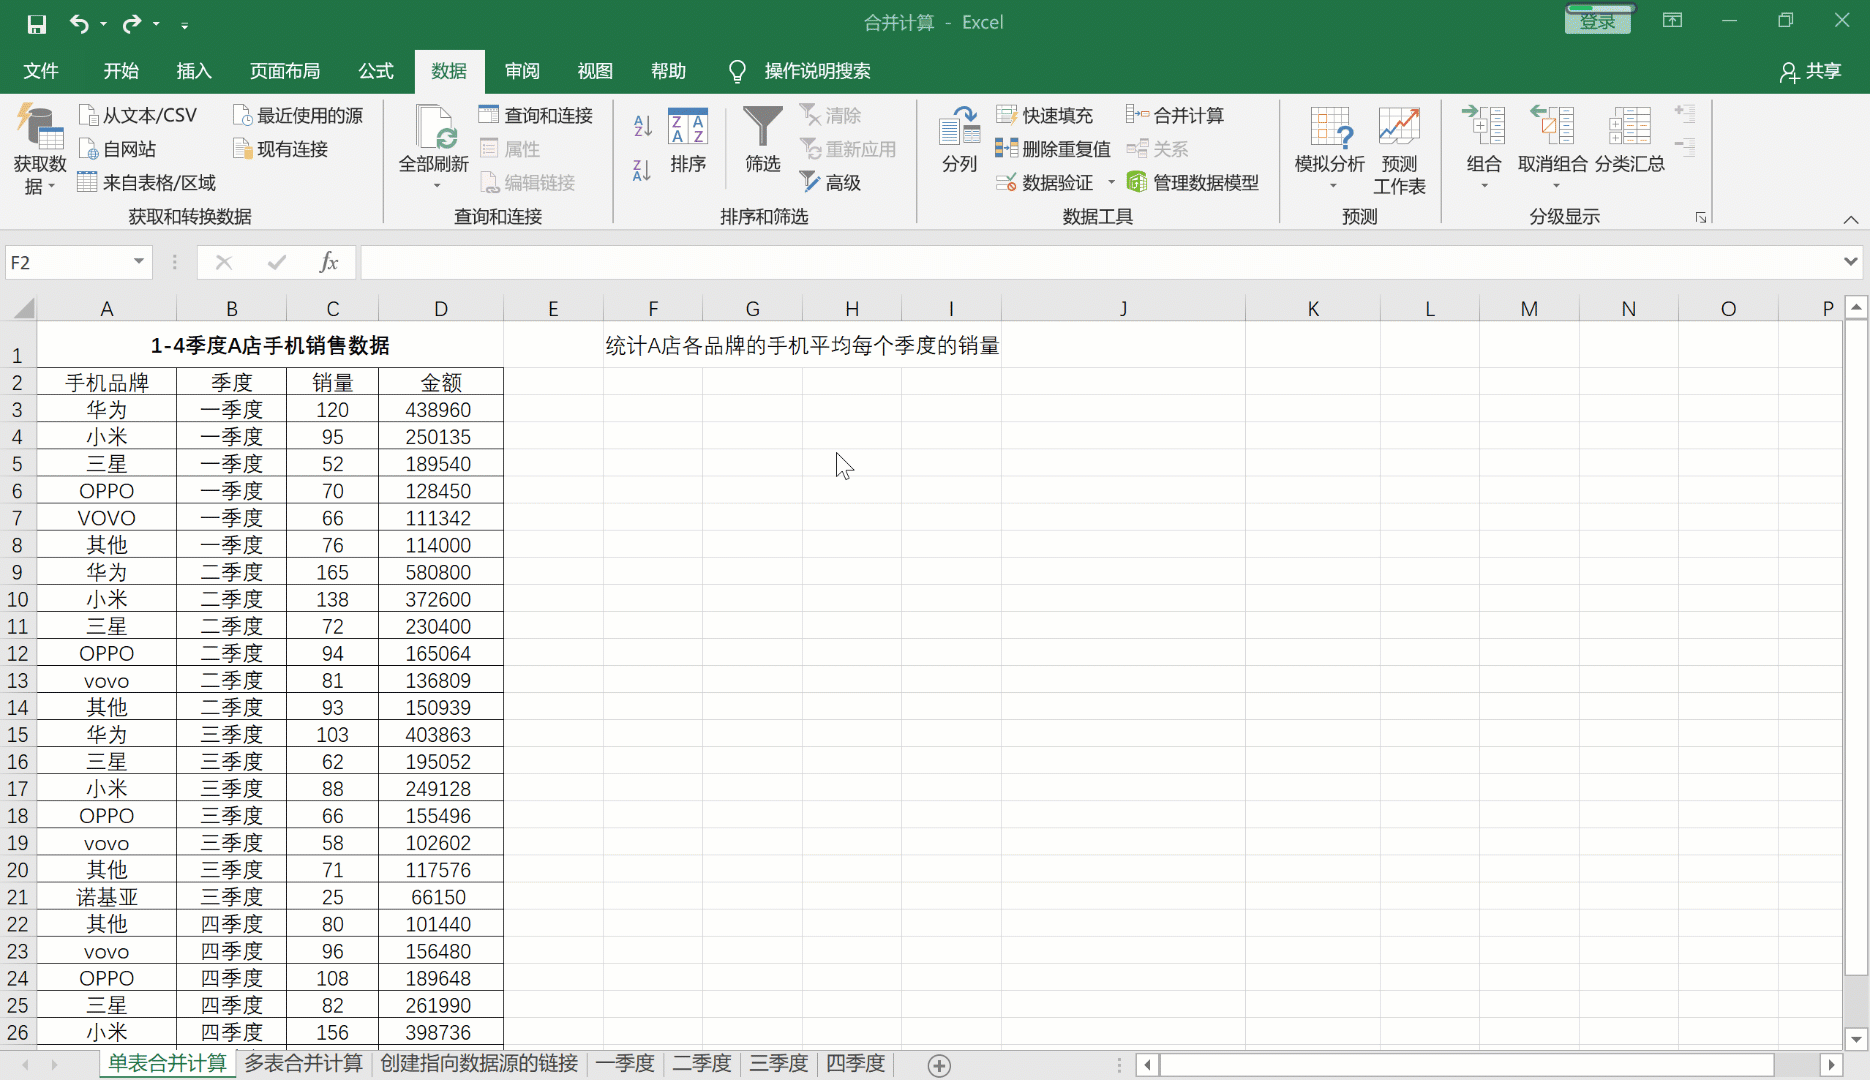This screenshot has height=1080, width=1870.
Task: Switch to the Page Layout (页面布局) tab
Action: point(285,71)
